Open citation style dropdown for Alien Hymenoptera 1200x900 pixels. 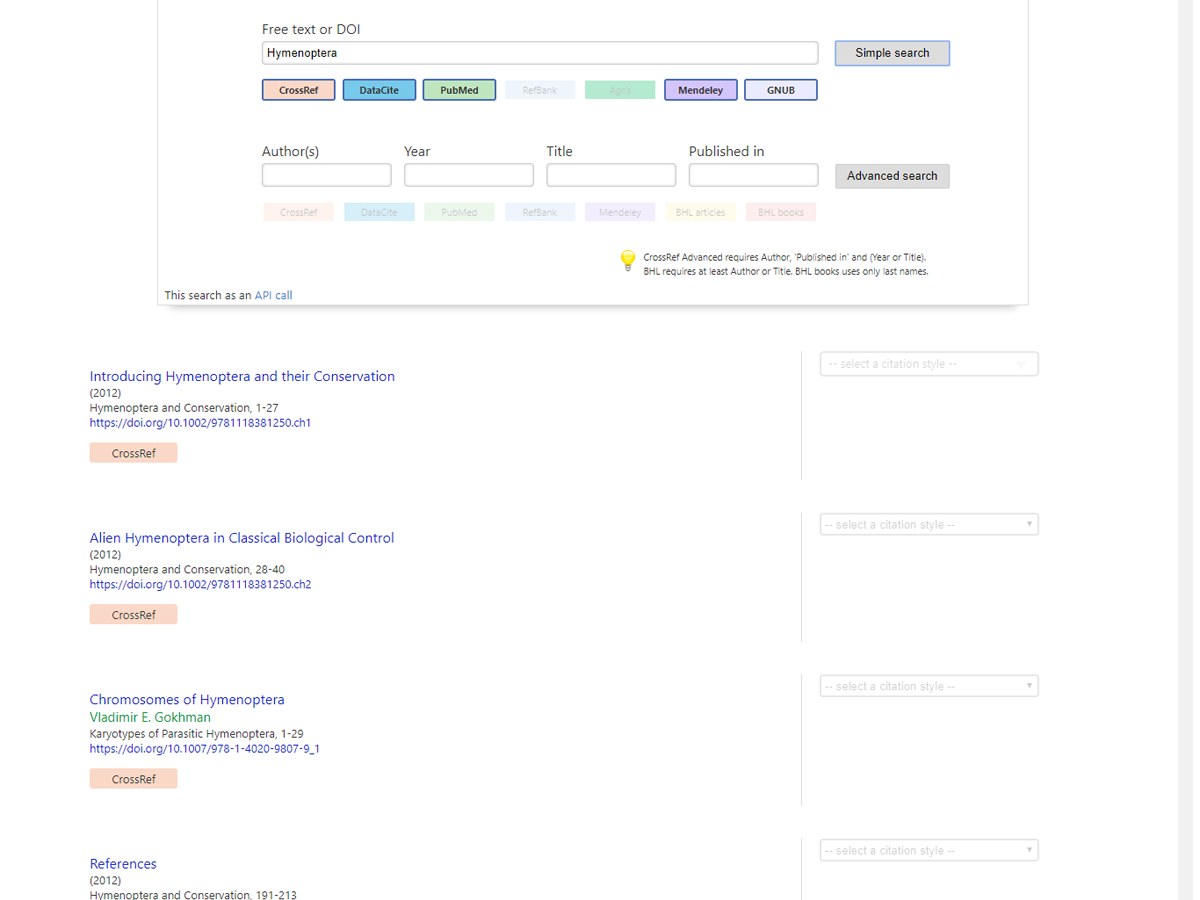tap(928, 525)
